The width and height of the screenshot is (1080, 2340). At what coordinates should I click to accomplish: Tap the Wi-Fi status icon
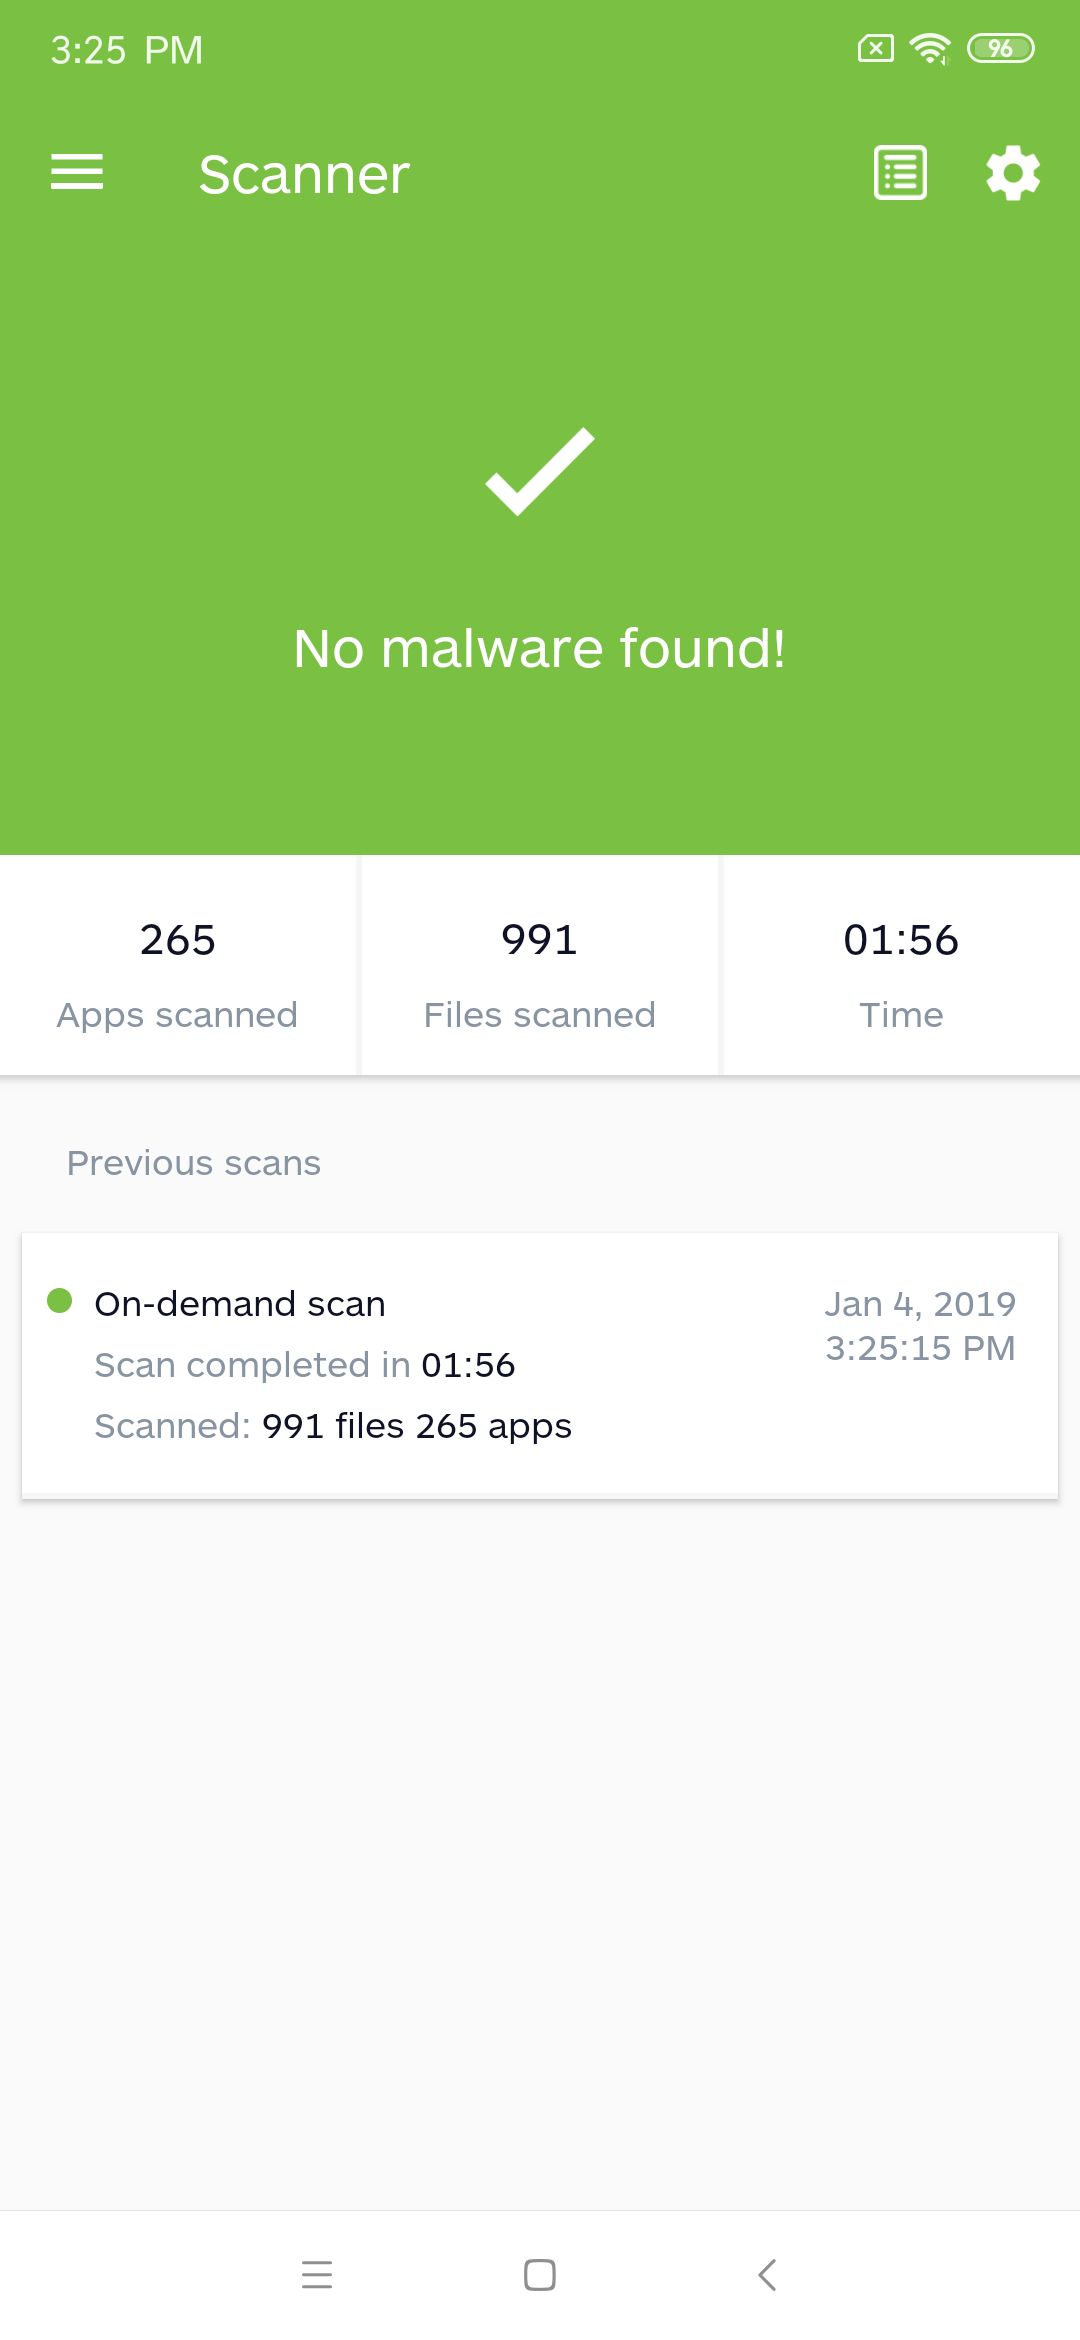929,48
